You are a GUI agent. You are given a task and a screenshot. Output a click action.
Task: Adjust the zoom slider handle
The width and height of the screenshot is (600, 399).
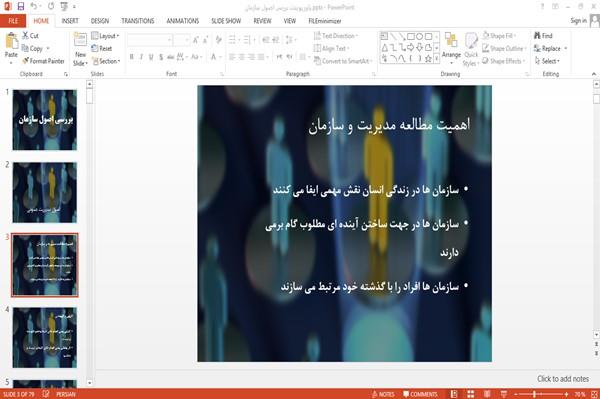(534, 394)
